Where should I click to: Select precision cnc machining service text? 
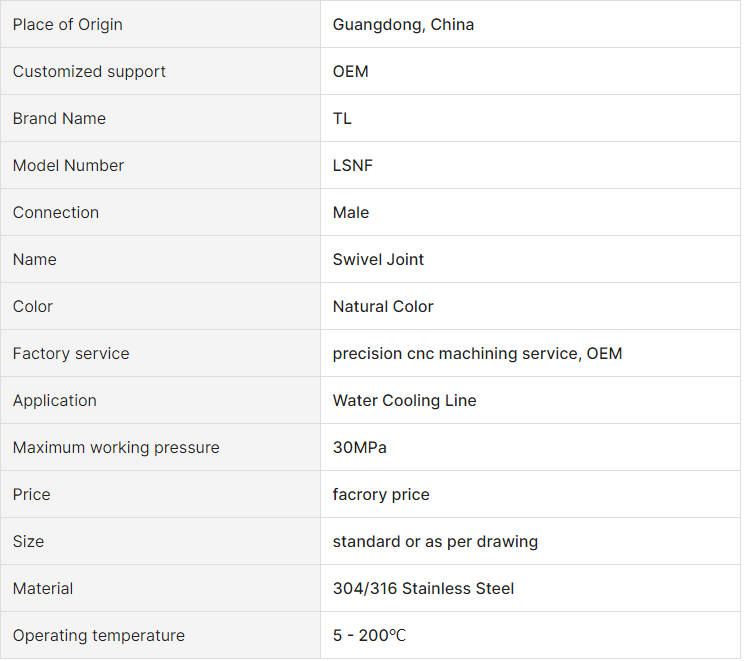coord(455,354)
